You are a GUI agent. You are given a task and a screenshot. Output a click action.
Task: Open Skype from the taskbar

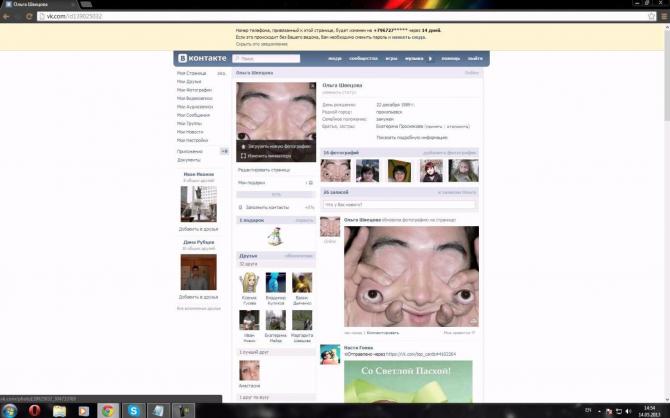[134, 410]
